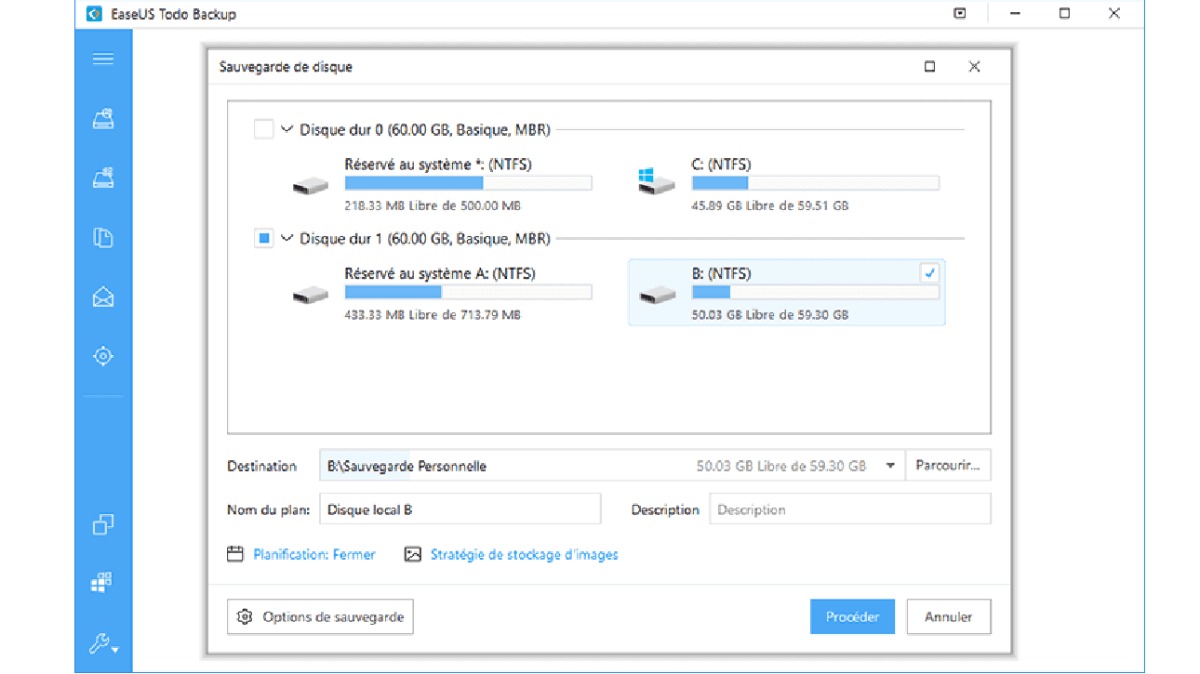The image size is (1200, 674).
Task: Open the Destination dropdown arrow
Action: click(x=889, y=466)
